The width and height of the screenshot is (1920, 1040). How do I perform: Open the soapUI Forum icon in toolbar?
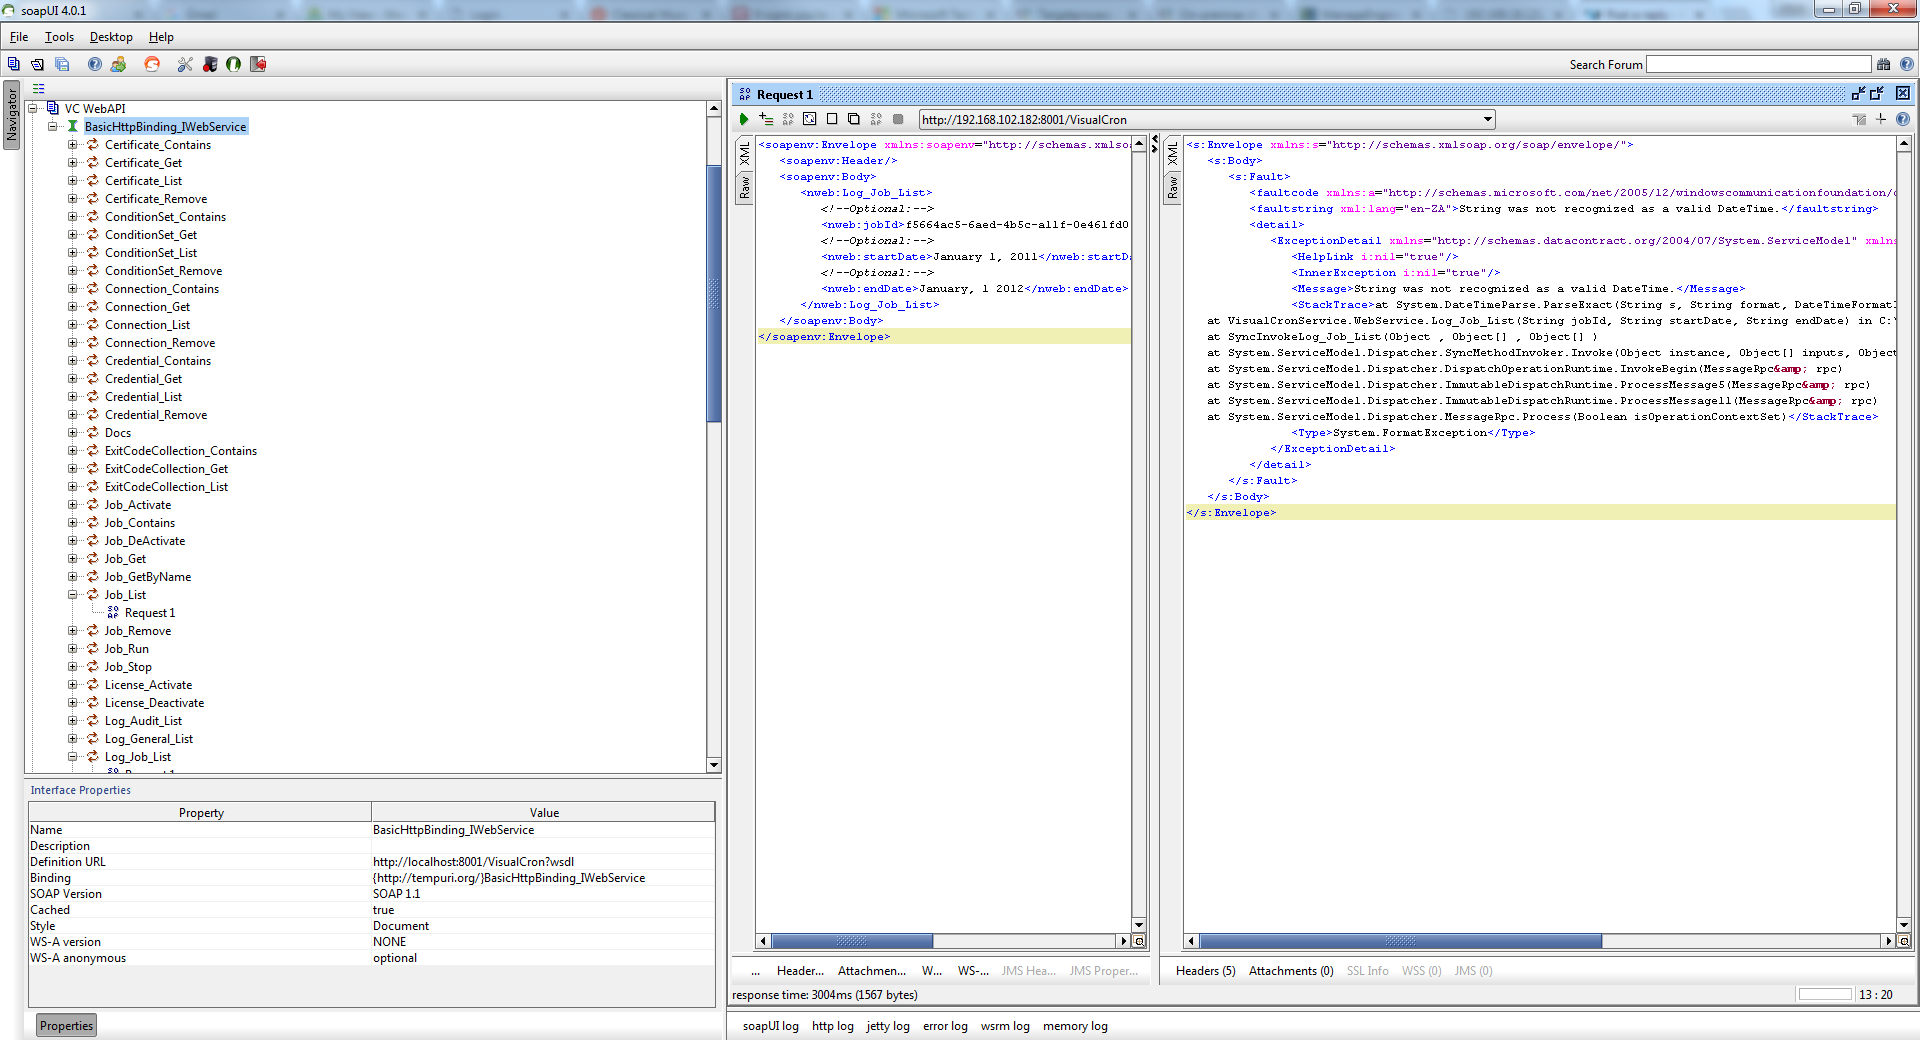tap(119, 64)
